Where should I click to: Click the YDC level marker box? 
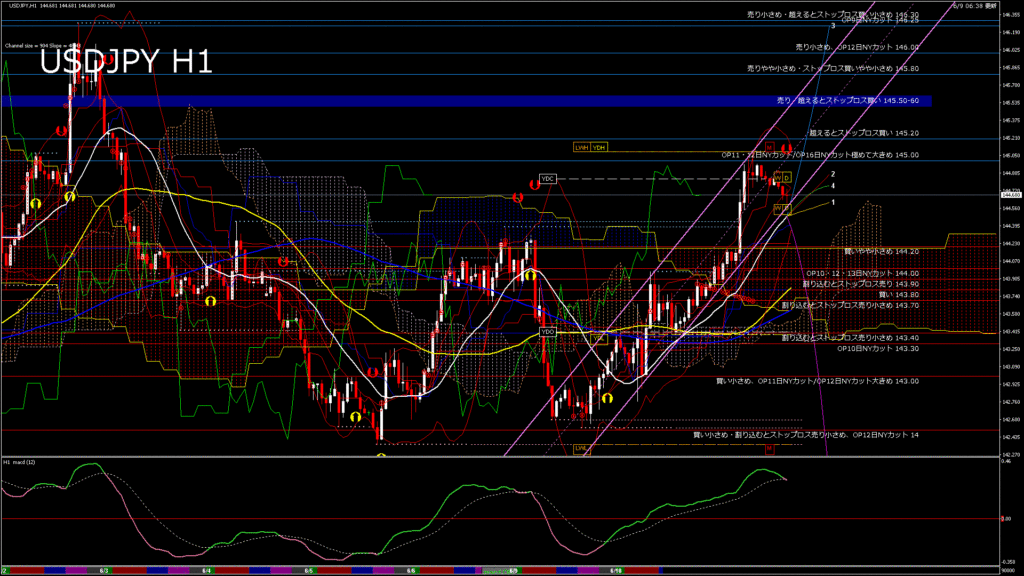[547, 179]
